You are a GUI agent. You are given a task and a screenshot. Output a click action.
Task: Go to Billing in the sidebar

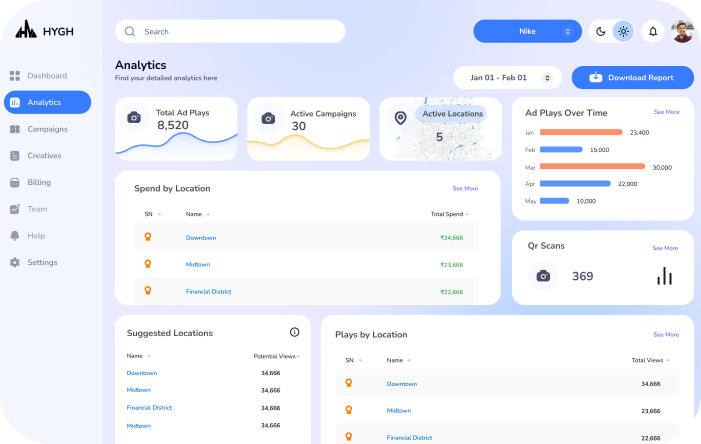tap(39, 182)
